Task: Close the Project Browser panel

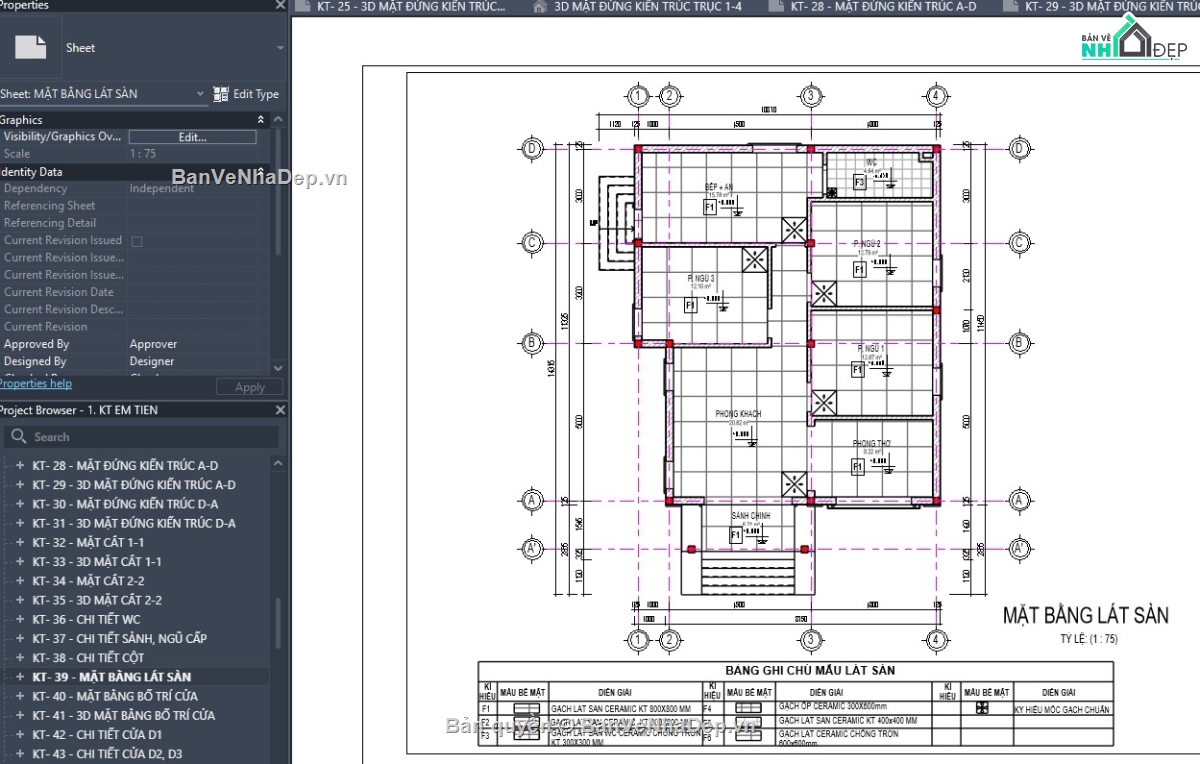Action: pos(280,410)
